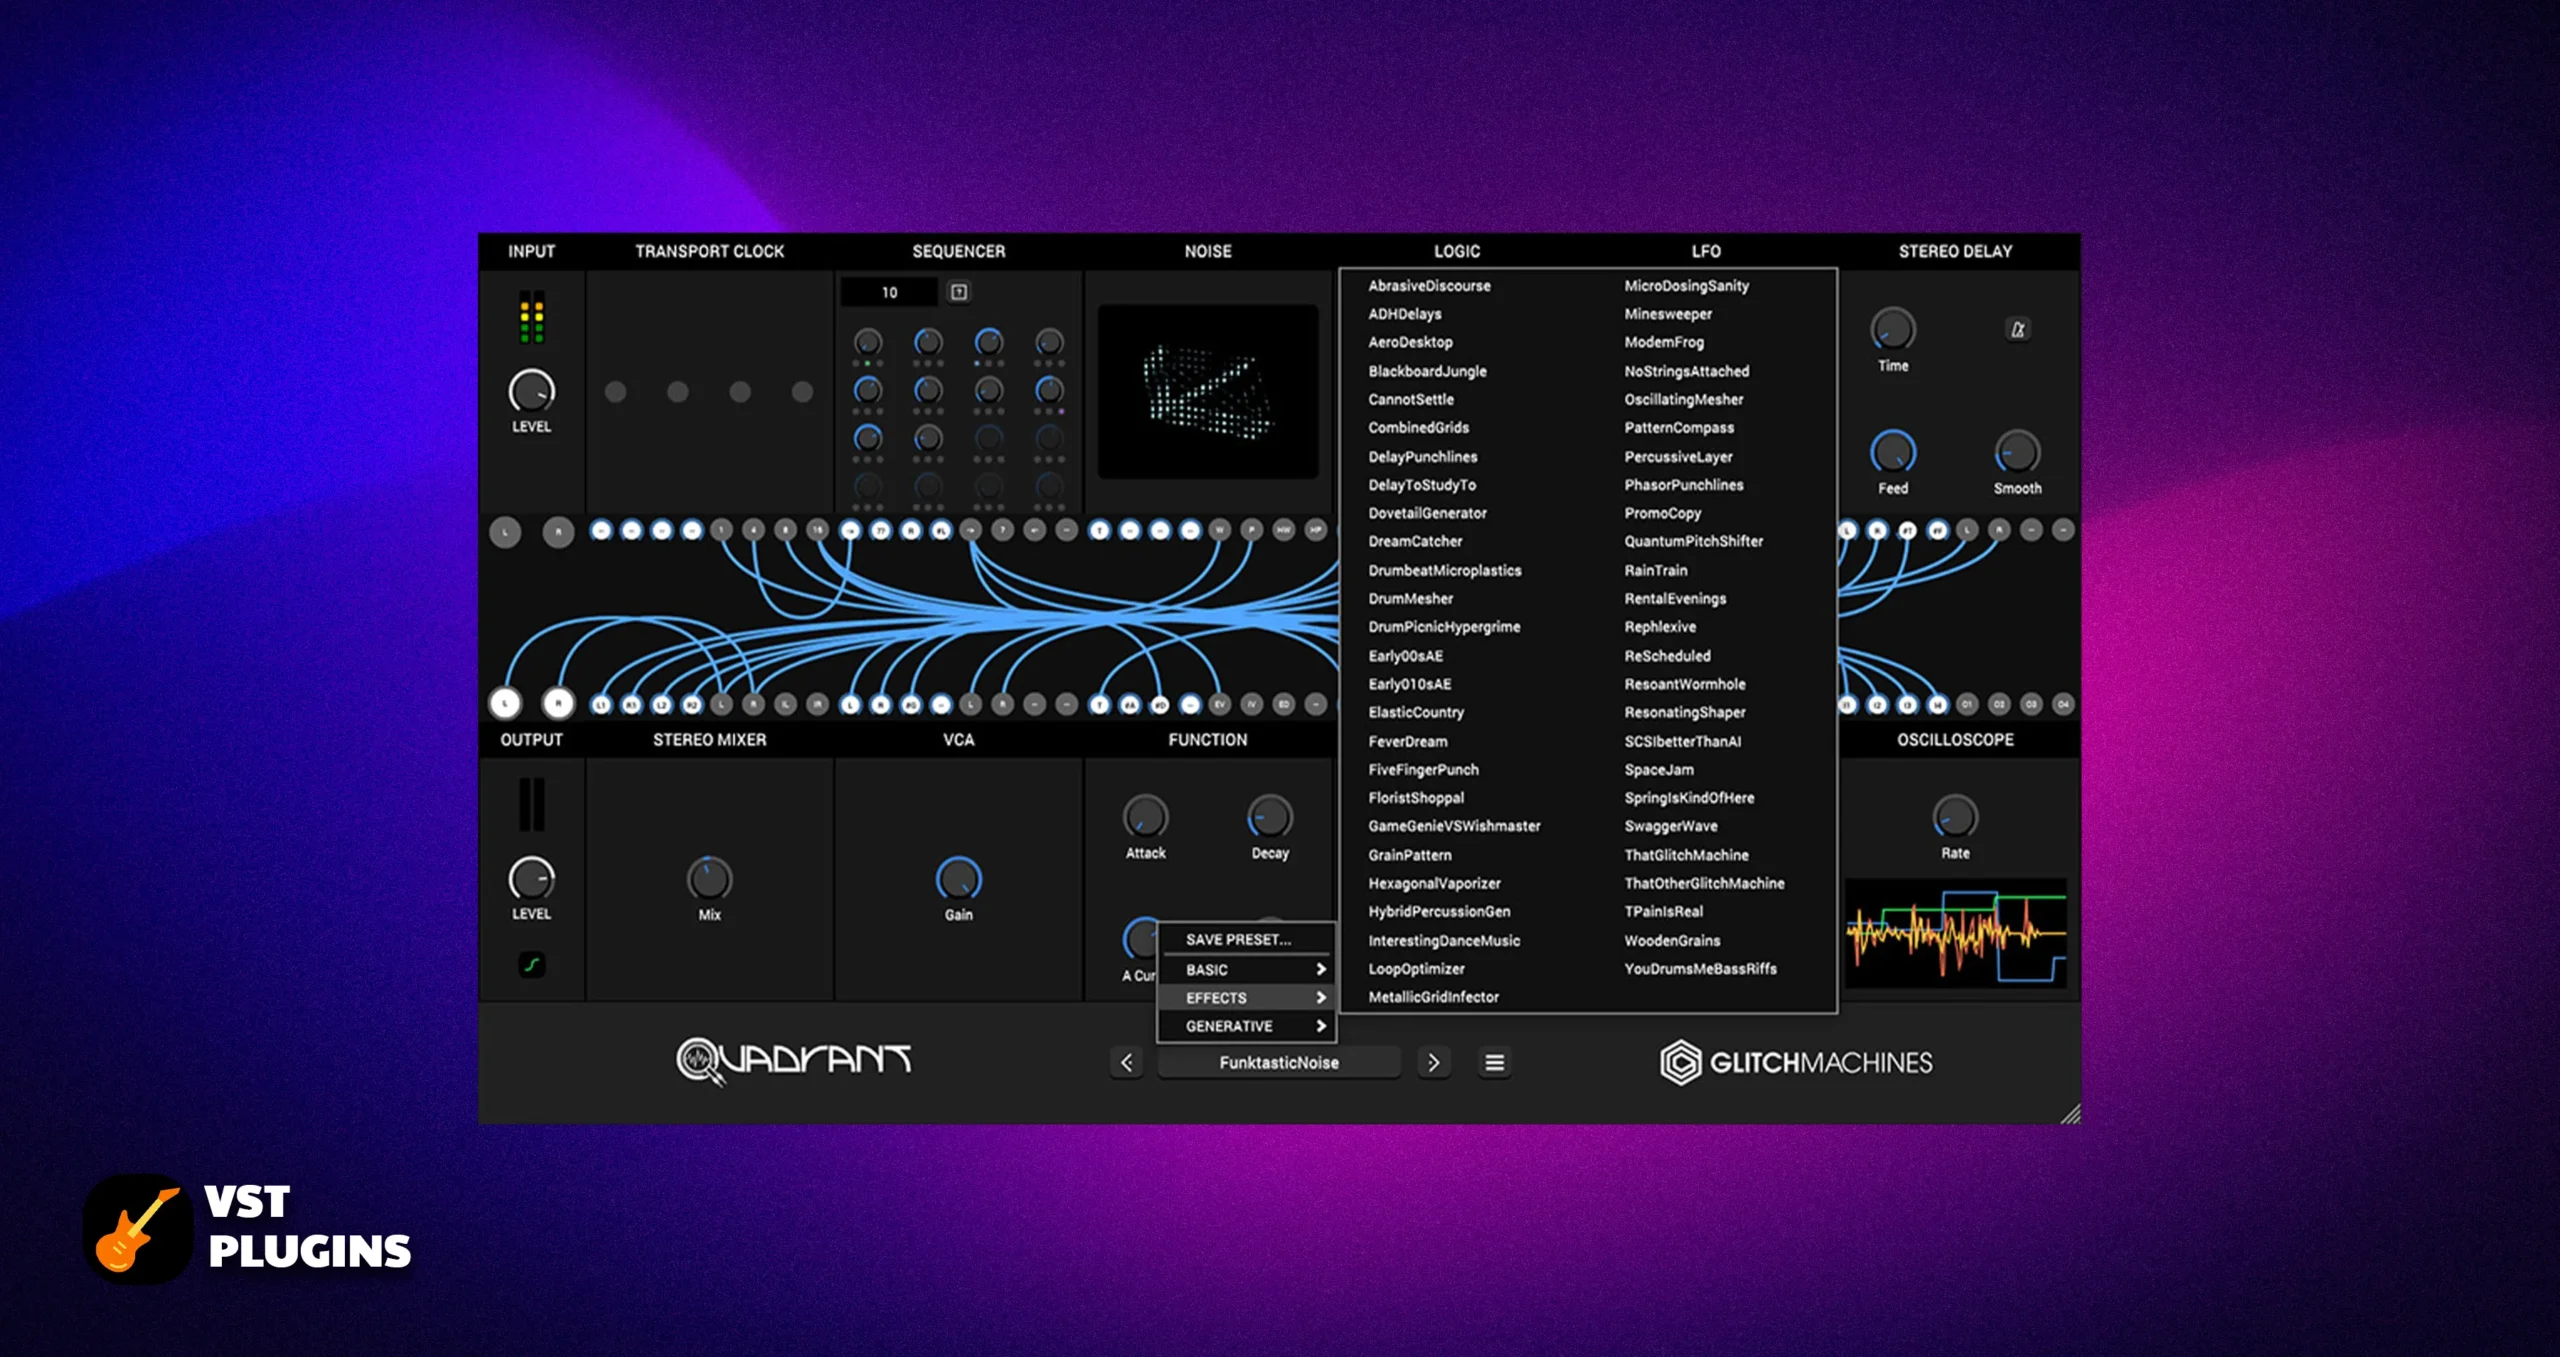Viewport: 2560px width, 1357px height.
Task: Load the ThatOtherGlitchMachine preset
Action: (1704, 883)
